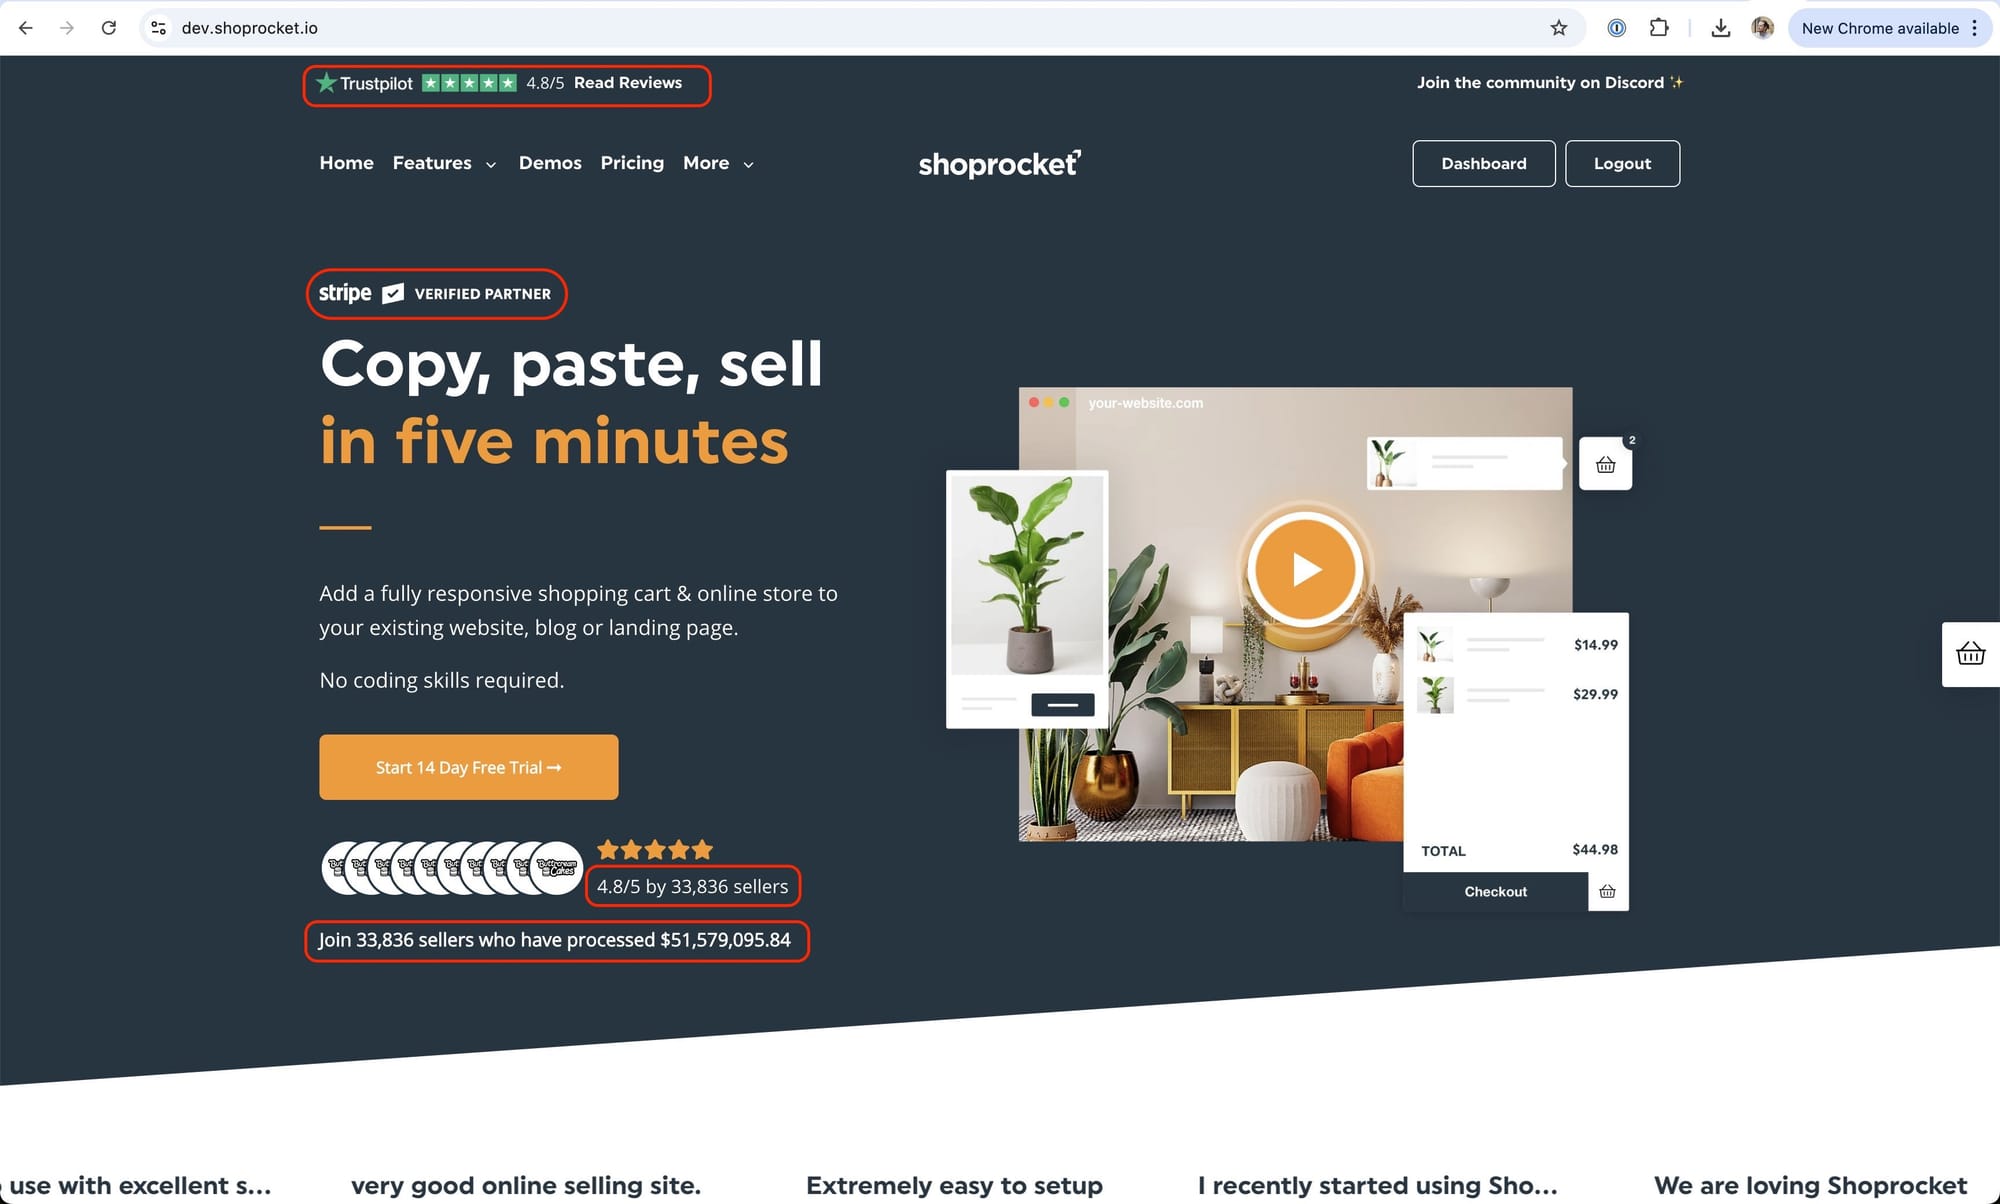Click the 'very good online selling site.' review

pos(526,1186)
